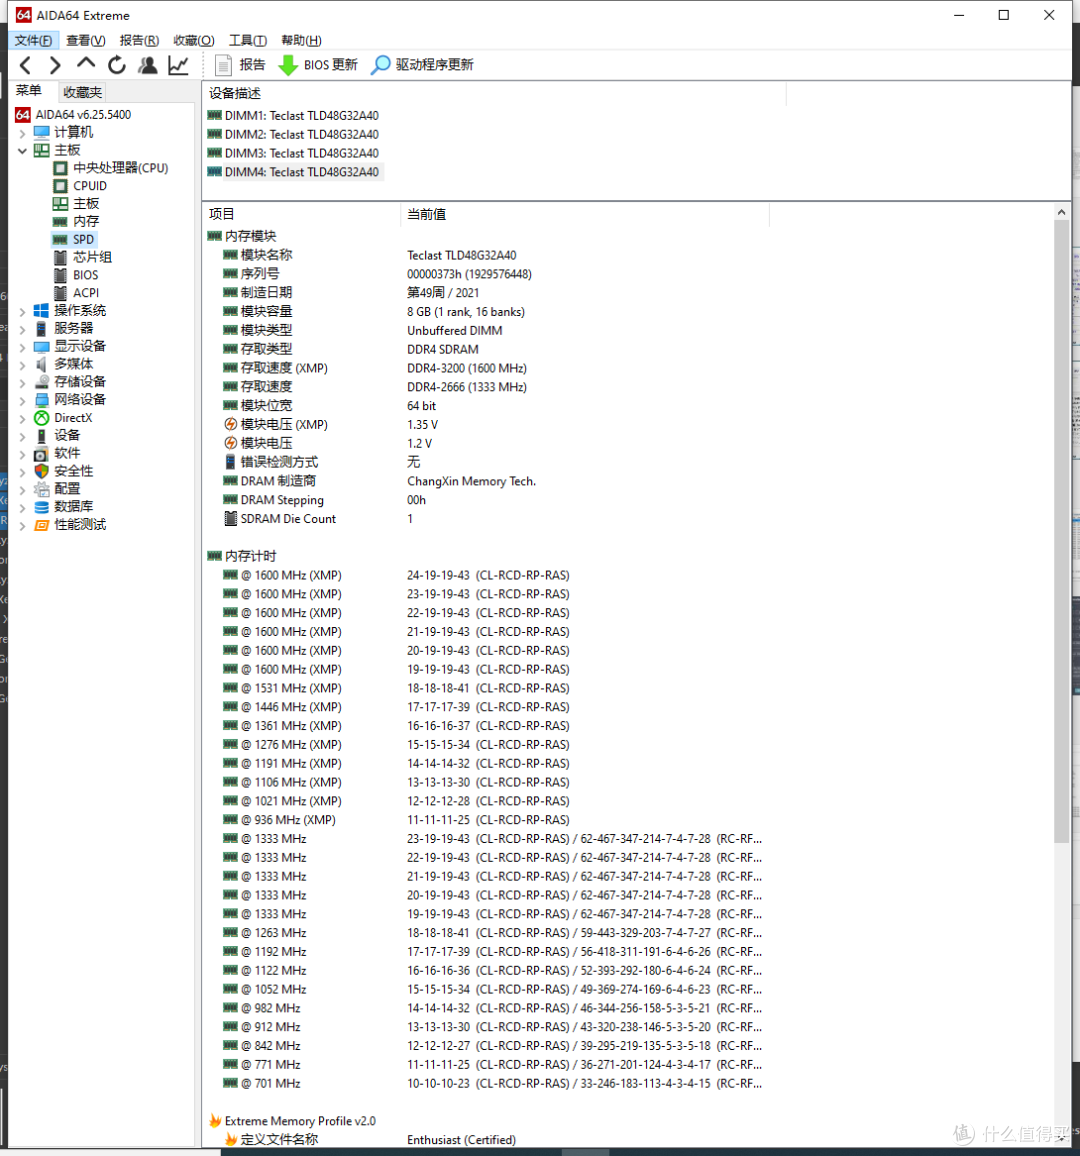1080x1156 pixels.
Task: Expand the 多媒体 tree node
Action: tap(22, 364)
